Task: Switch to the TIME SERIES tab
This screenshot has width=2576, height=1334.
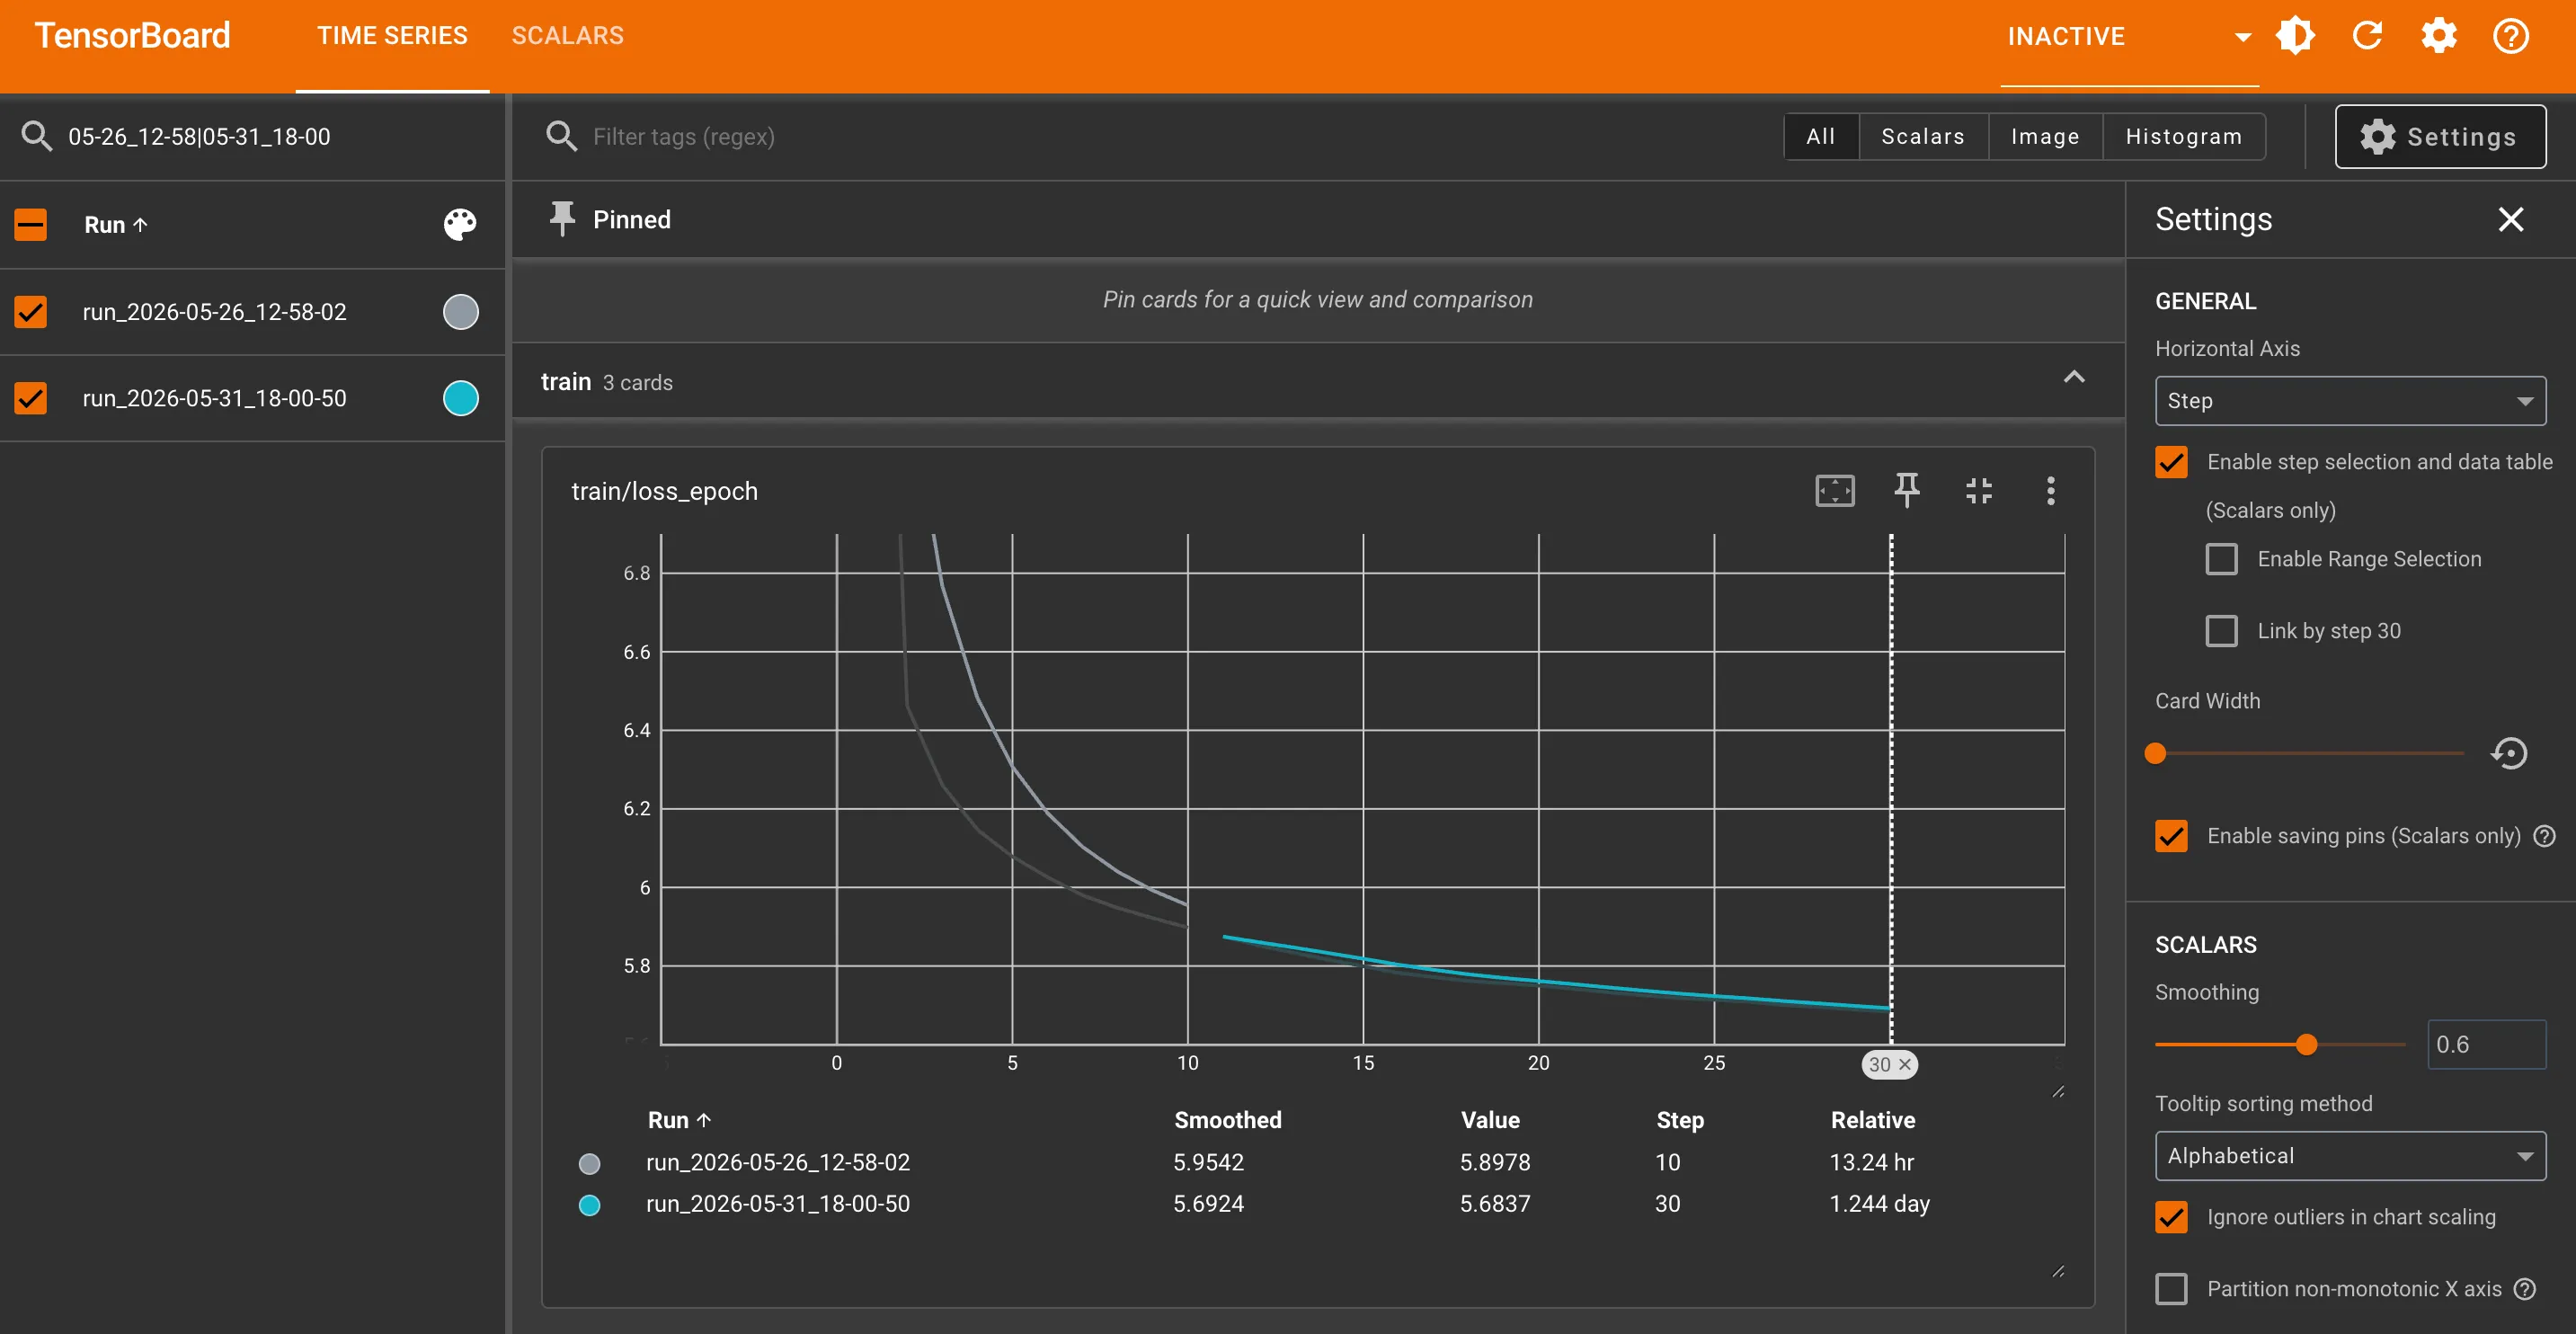Action: [392, 36]
